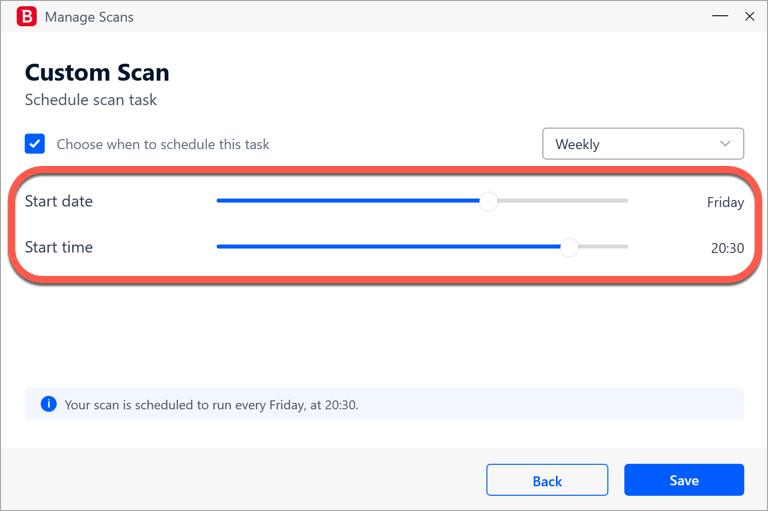This screenshot has width=768, height=511.
Task: Close the Manage Scans window
Action: click(x=749, y=16)
